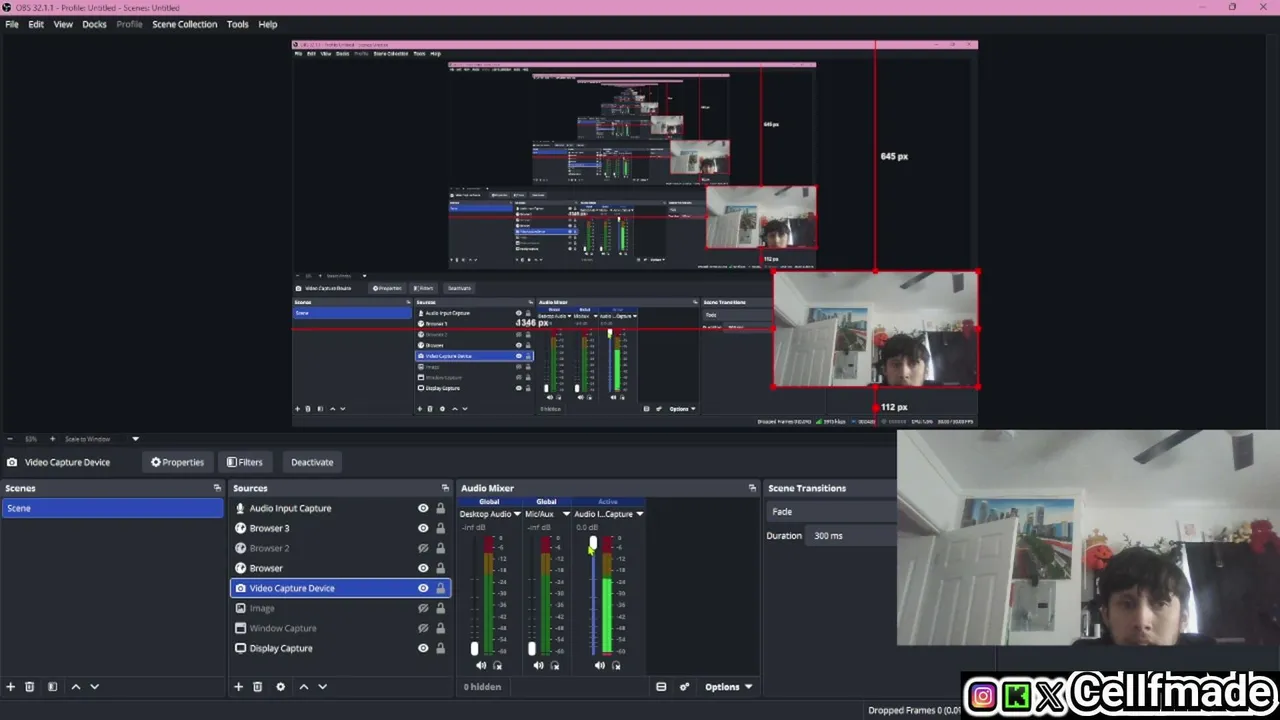Click the transition Duration field
This screenshot has width=1280, height=720.
coord(853,536)
